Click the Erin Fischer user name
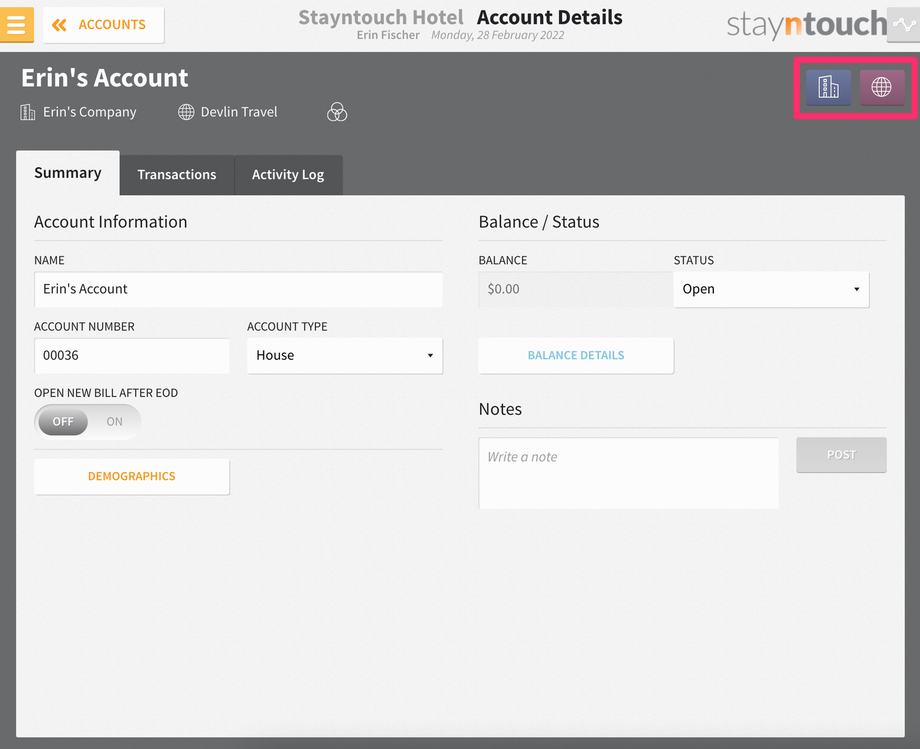Viewport: 920px width, 749px height. [388, 35]
